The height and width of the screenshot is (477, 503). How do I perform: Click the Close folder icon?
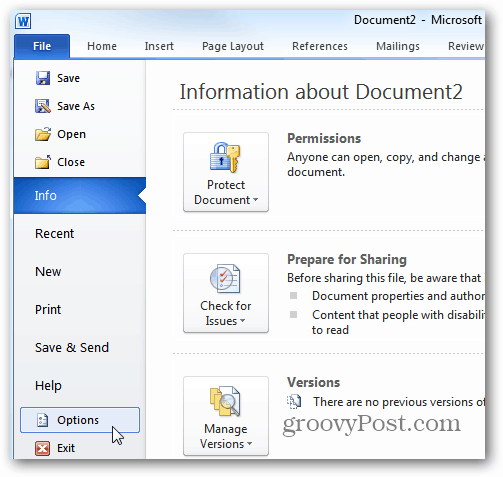pyautogui.click(x=43, y=162)
